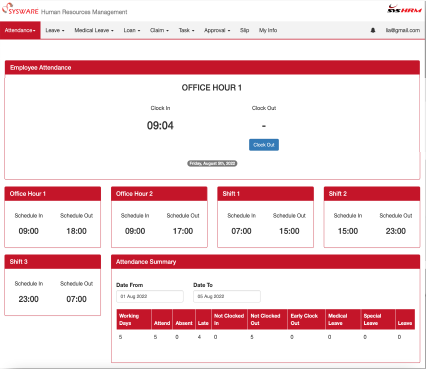426x369 pixels.
Task: Click the SysHRM logo at top right
Action: point(404,9)
